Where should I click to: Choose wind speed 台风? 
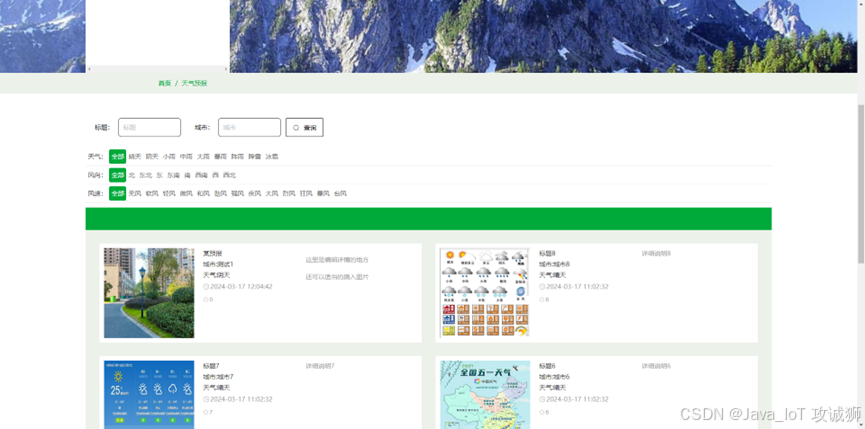tap(340, 194)
